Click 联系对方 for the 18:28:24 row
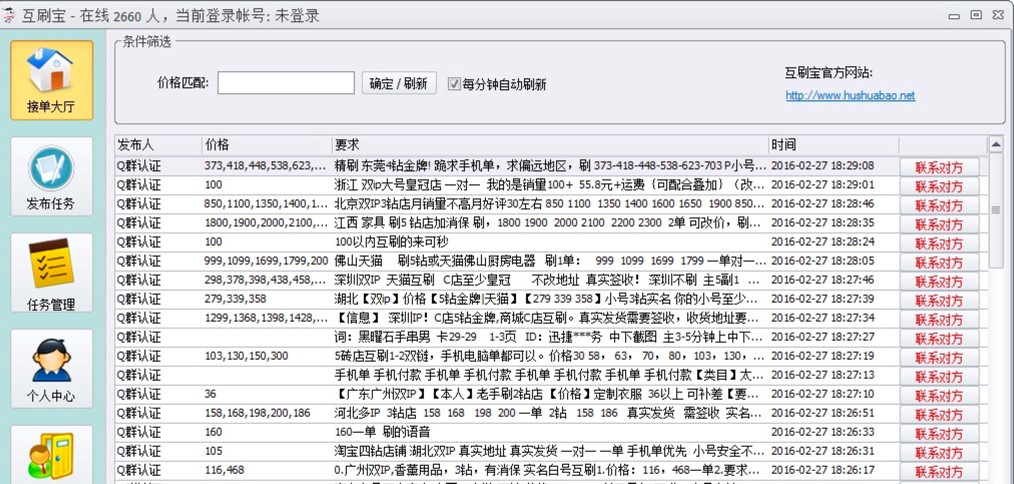 click(939, 243)
